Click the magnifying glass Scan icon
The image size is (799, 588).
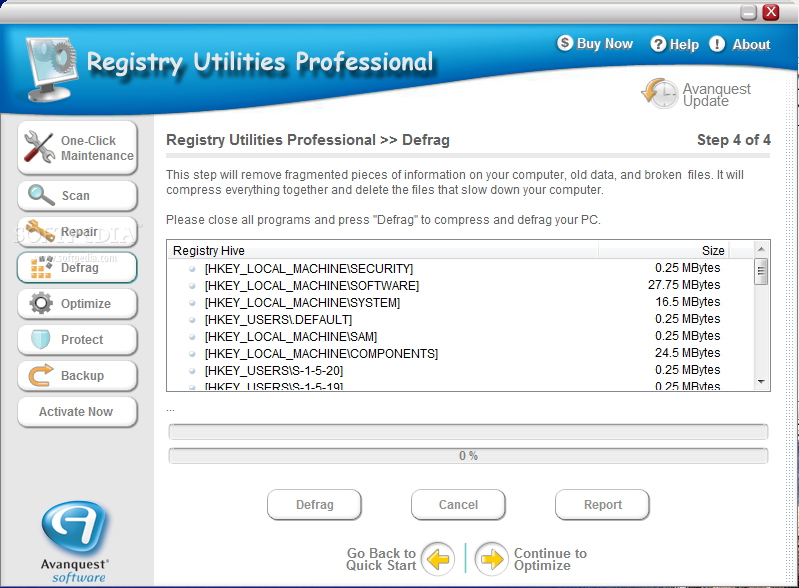coord(41,195)
